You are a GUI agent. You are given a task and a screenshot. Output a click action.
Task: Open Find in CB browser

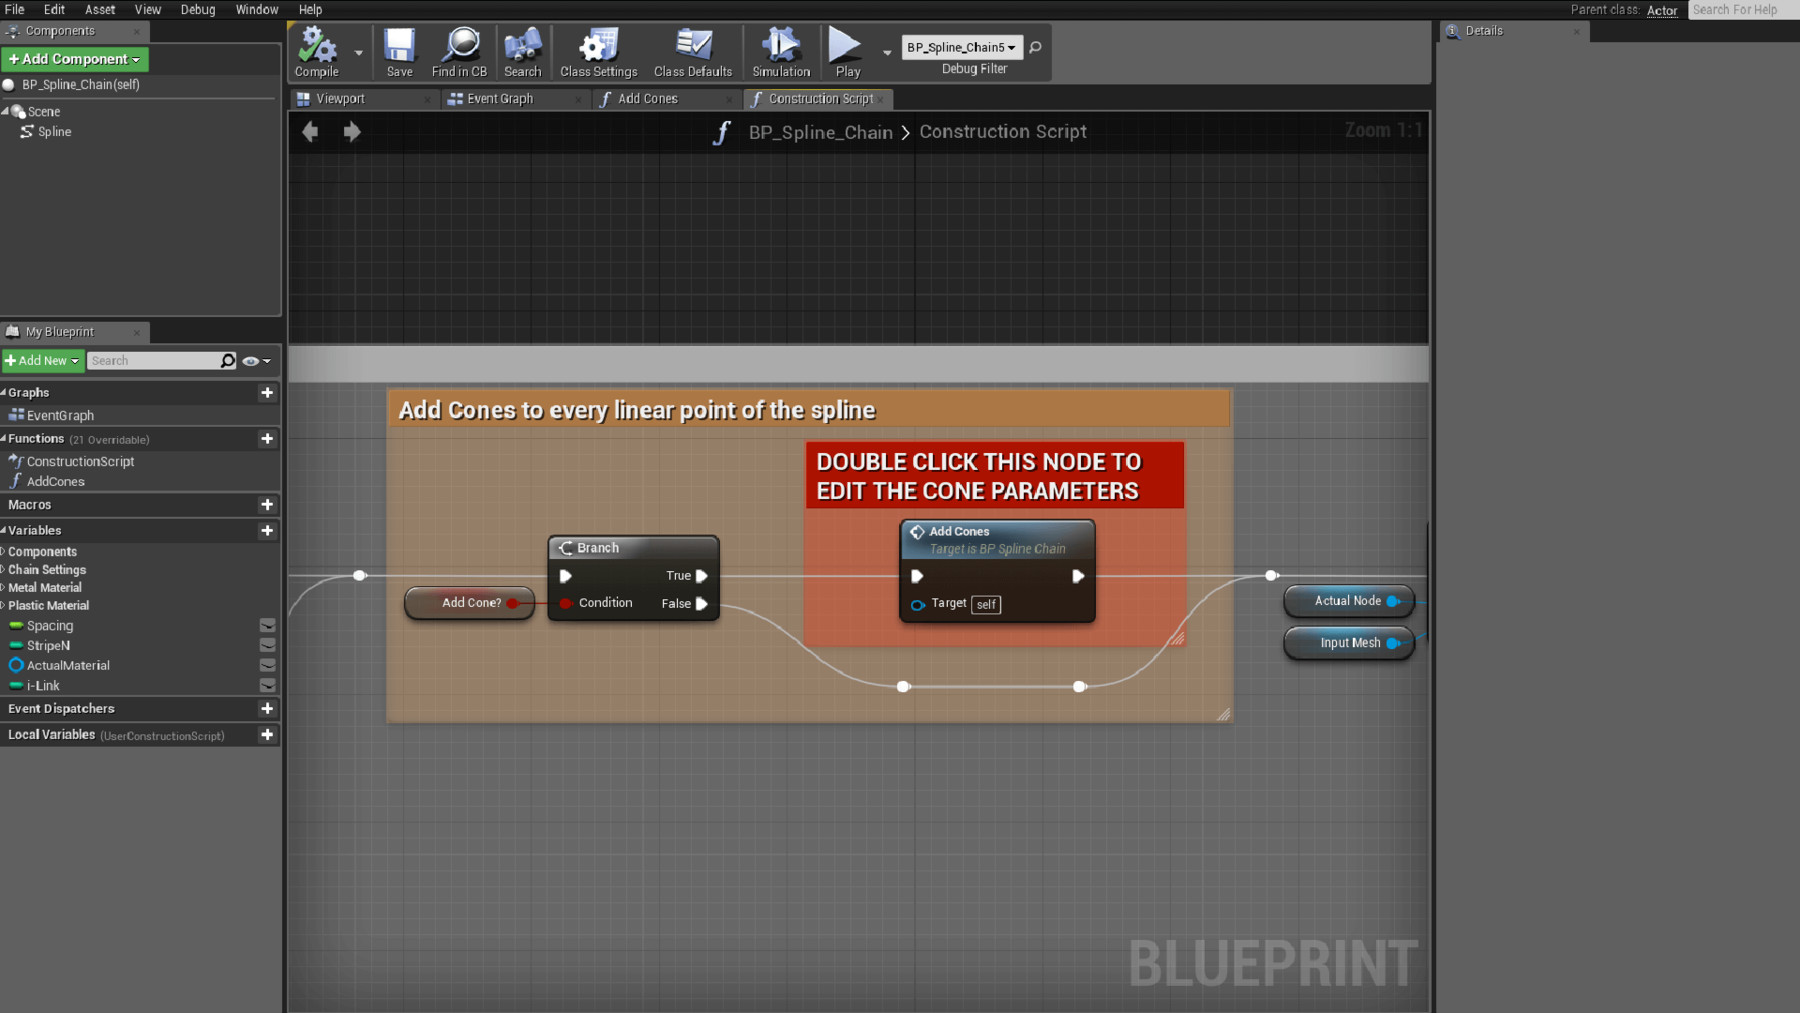click(x=459, y=50)
